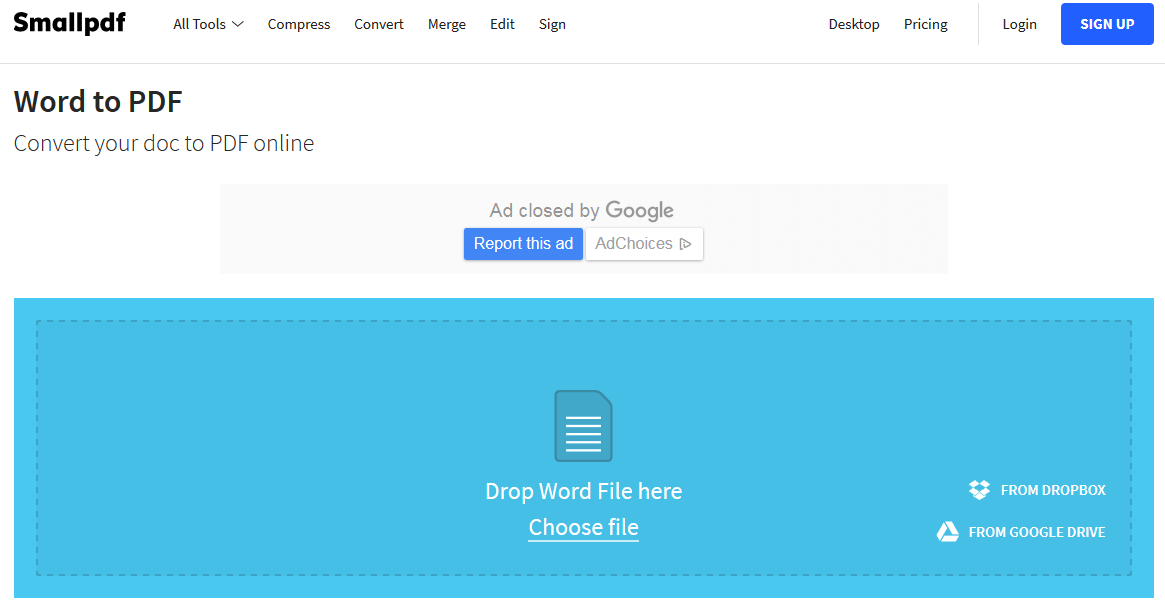Click the Login link

(1019, 24)
